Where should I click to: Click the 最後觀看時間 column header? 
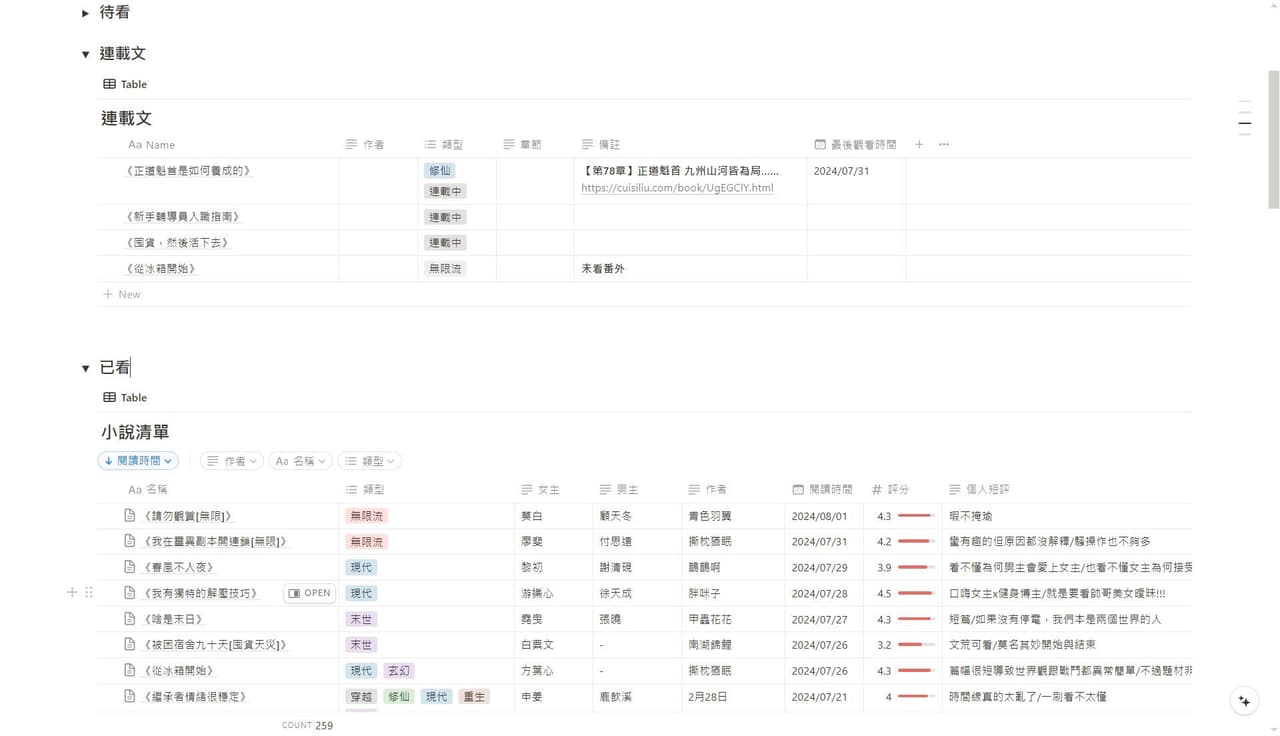click(x=856, y=145)
